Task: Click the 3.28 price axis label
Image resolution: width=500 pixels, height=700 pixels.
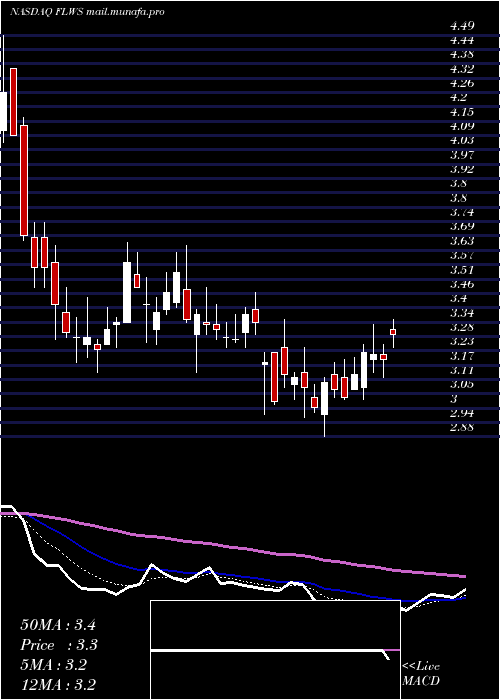Action: click(x=462, y=327)
